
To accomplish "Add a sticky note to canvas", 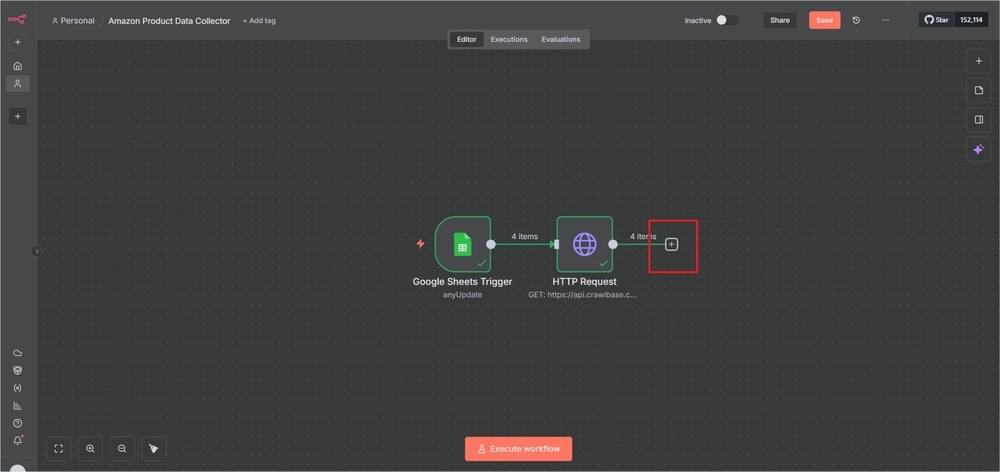I will [x=979, y=90].
